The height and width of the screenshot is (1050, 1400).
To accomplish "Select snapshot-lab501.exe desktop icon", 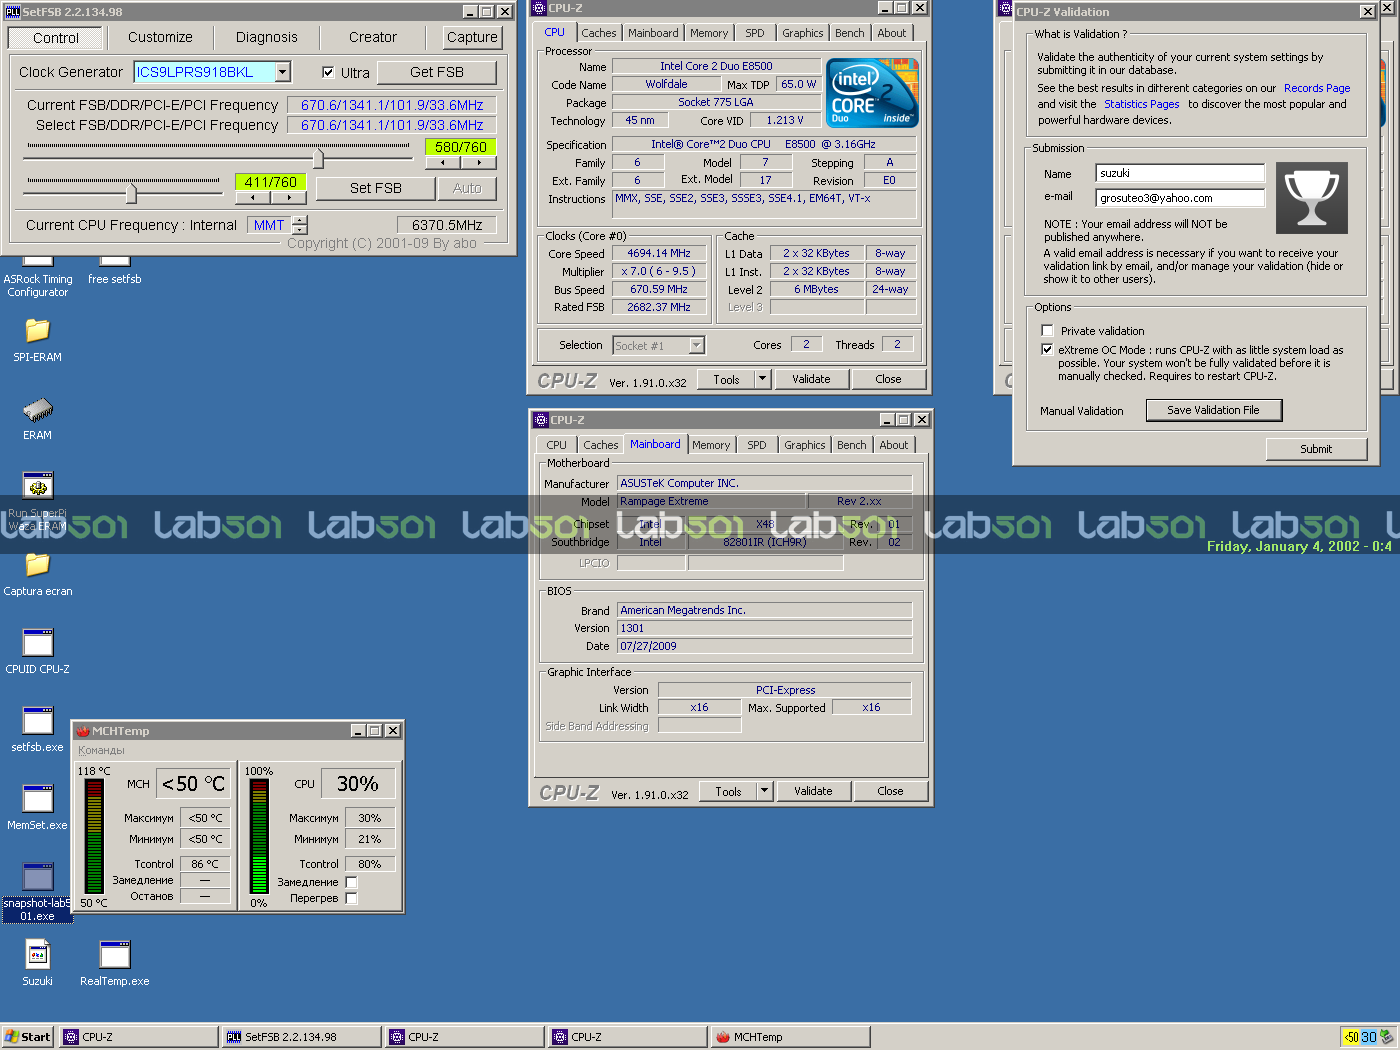I will click(x=37, y=877).
